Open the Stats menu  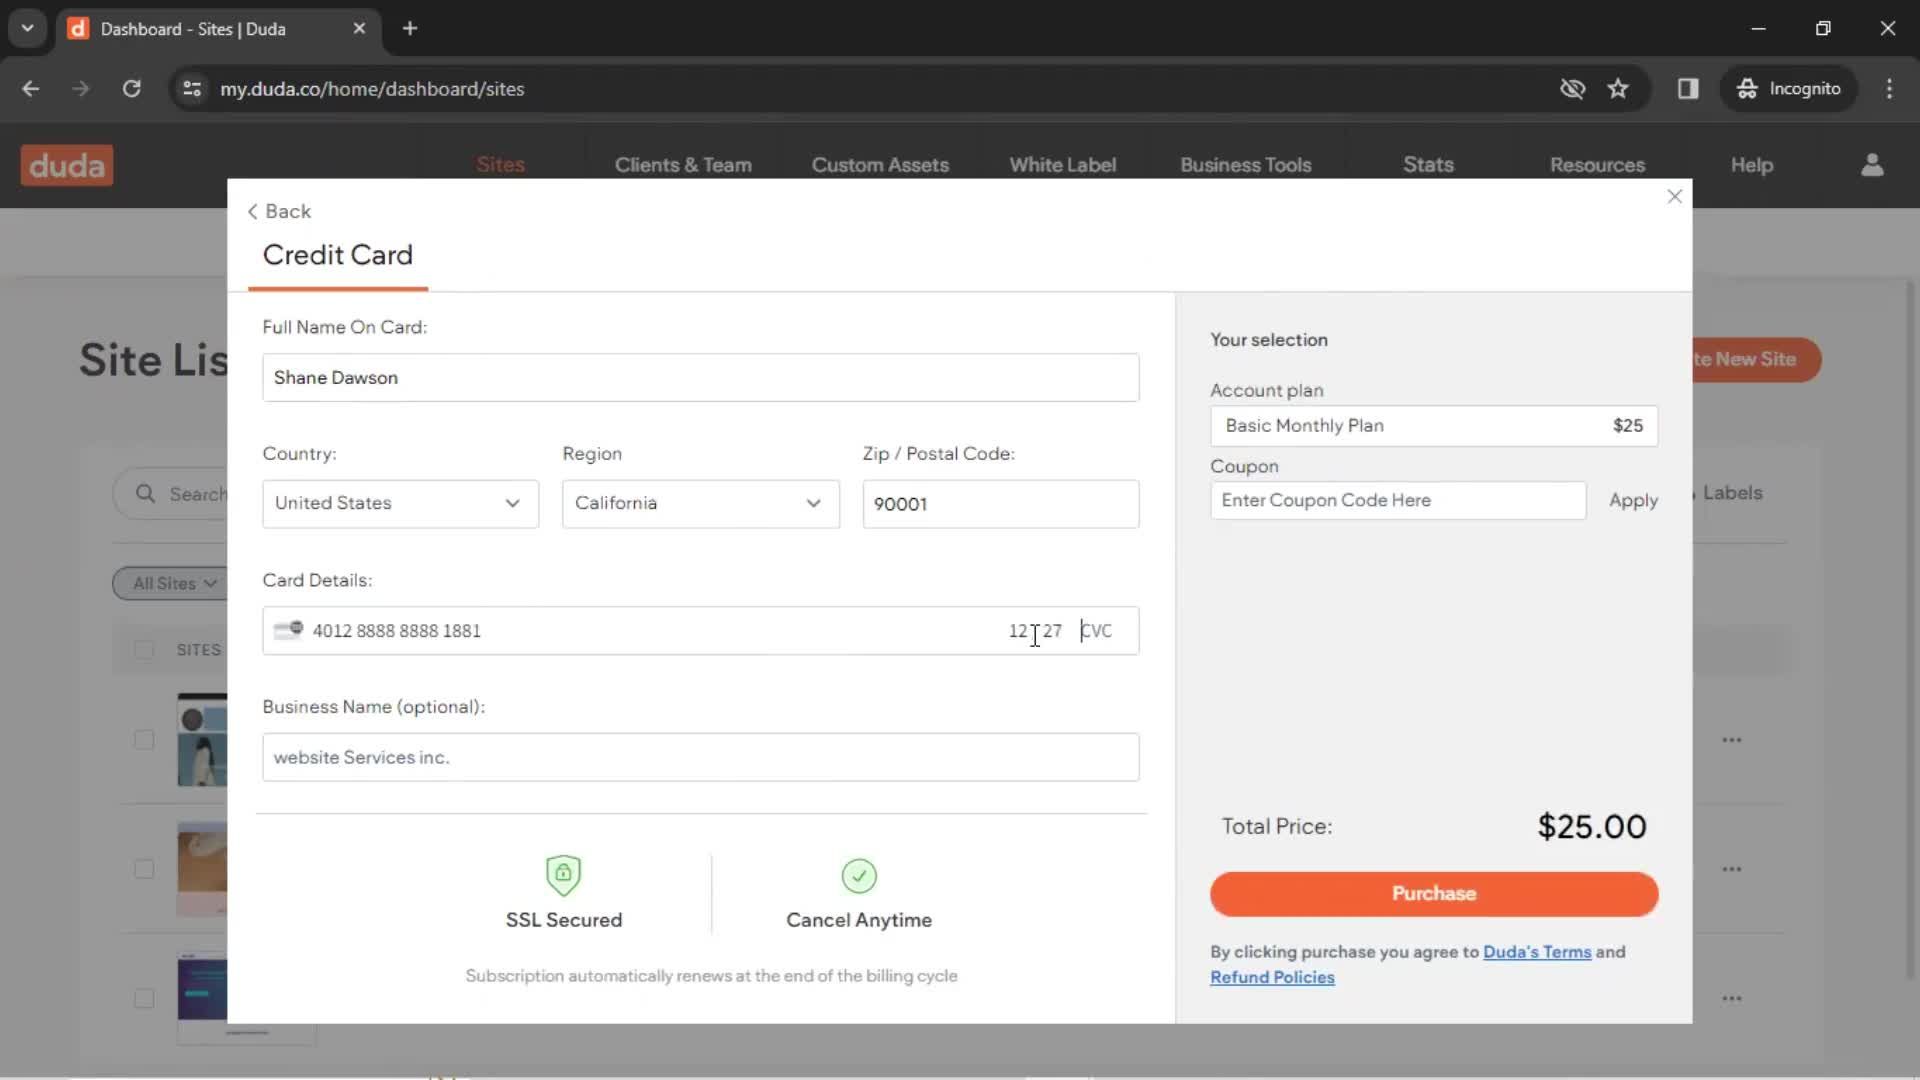point(1428,165)
